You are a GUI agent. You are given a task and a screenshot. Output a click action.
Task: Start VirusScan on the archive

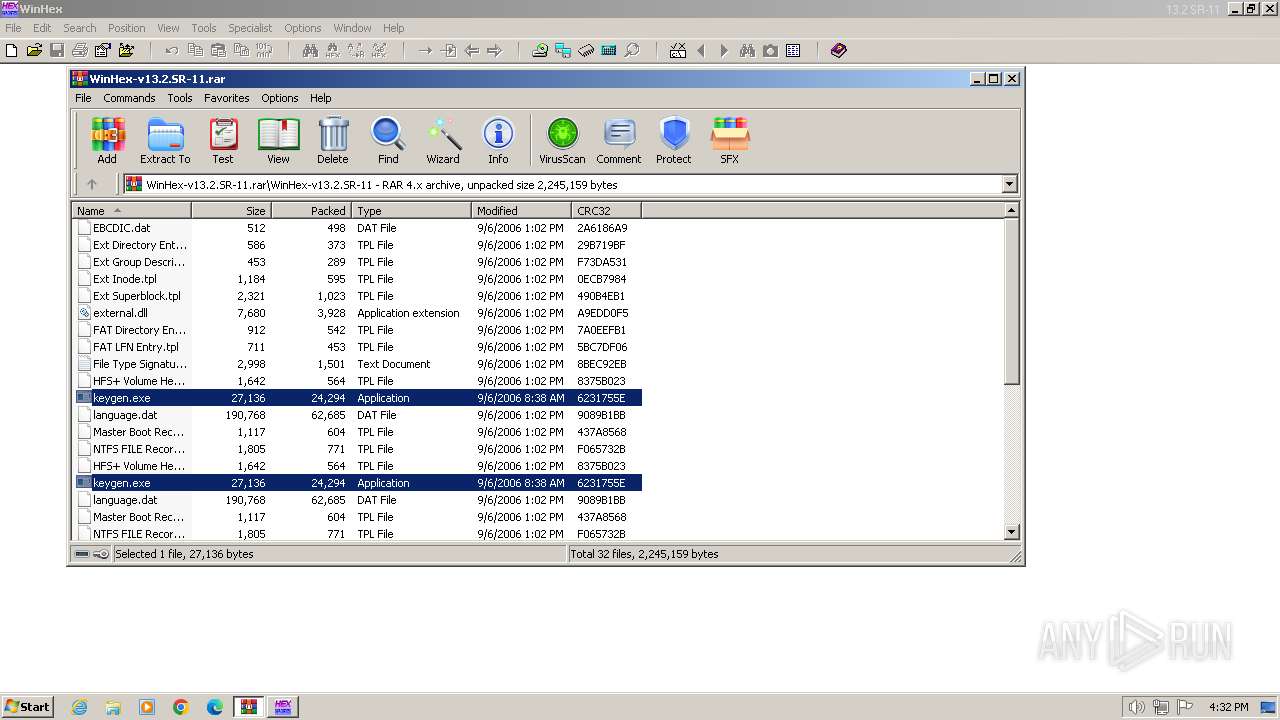[562, 140]
